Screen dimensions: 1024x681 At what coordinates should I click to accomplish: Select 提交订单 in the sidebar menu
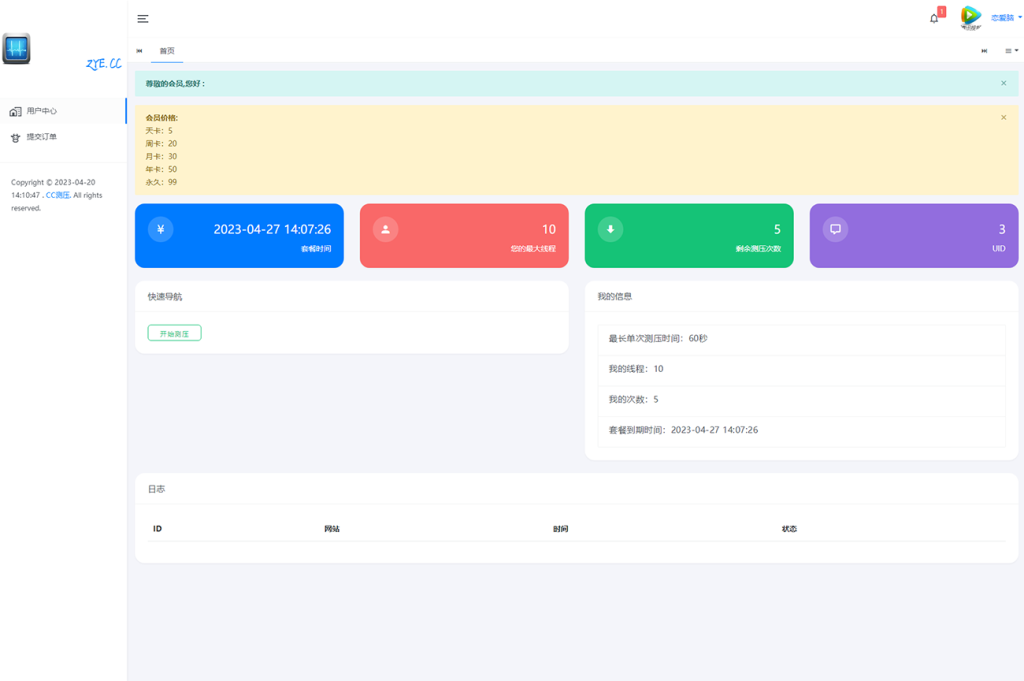pos(41,137)
